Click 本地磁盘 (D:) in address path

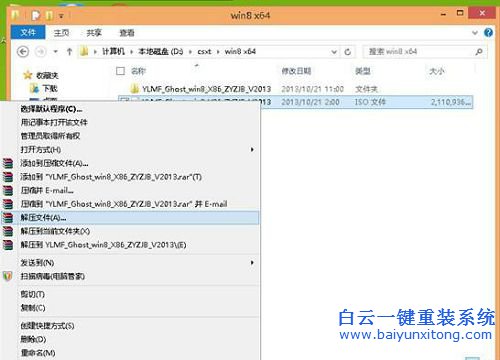click(161, 51)
